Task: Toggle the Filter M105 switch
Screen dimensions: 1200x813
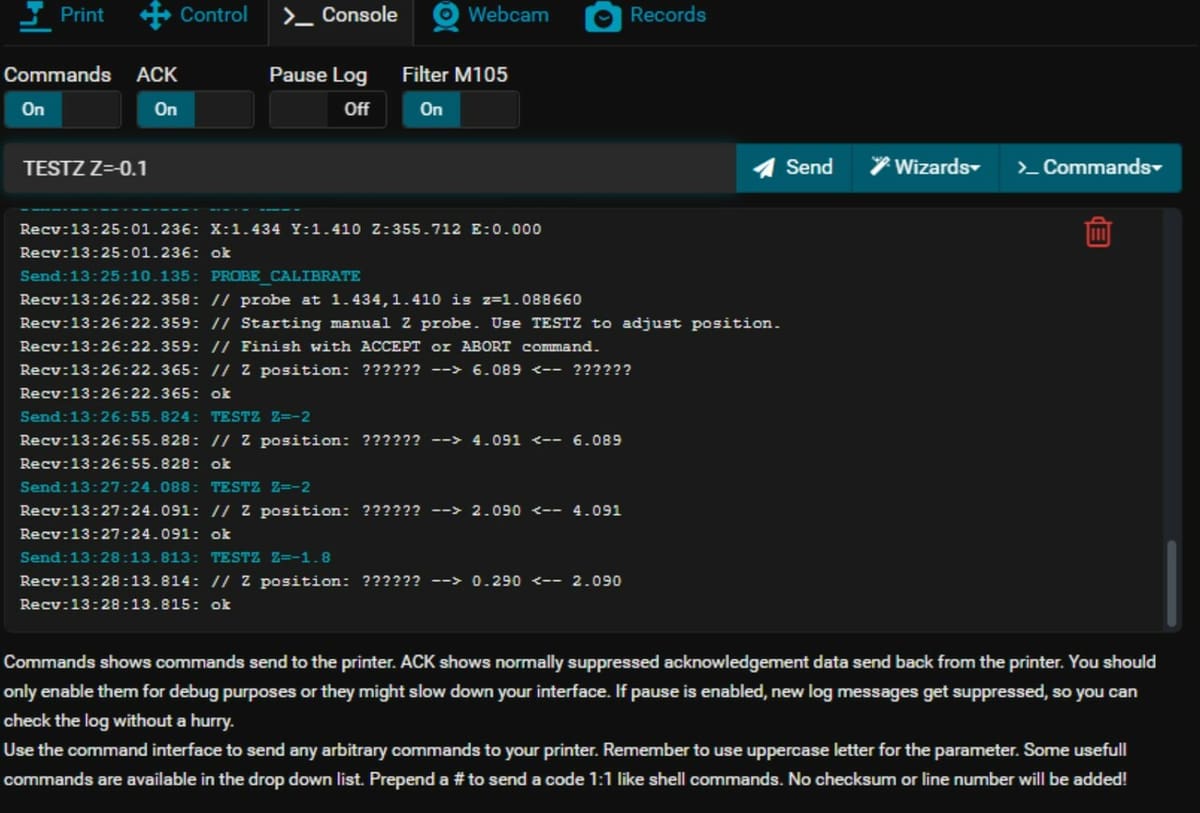Action: click(x=461, y=109)
